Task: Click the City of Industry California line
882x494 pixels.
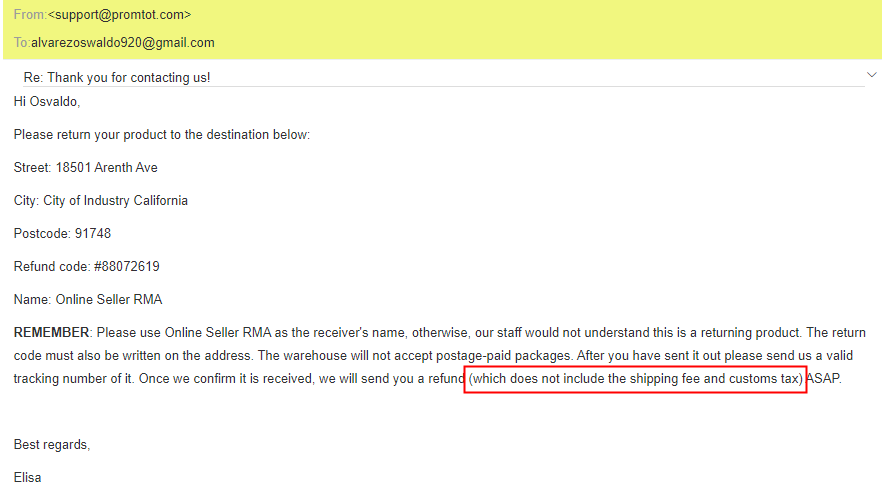Action: tap(101, 200)
